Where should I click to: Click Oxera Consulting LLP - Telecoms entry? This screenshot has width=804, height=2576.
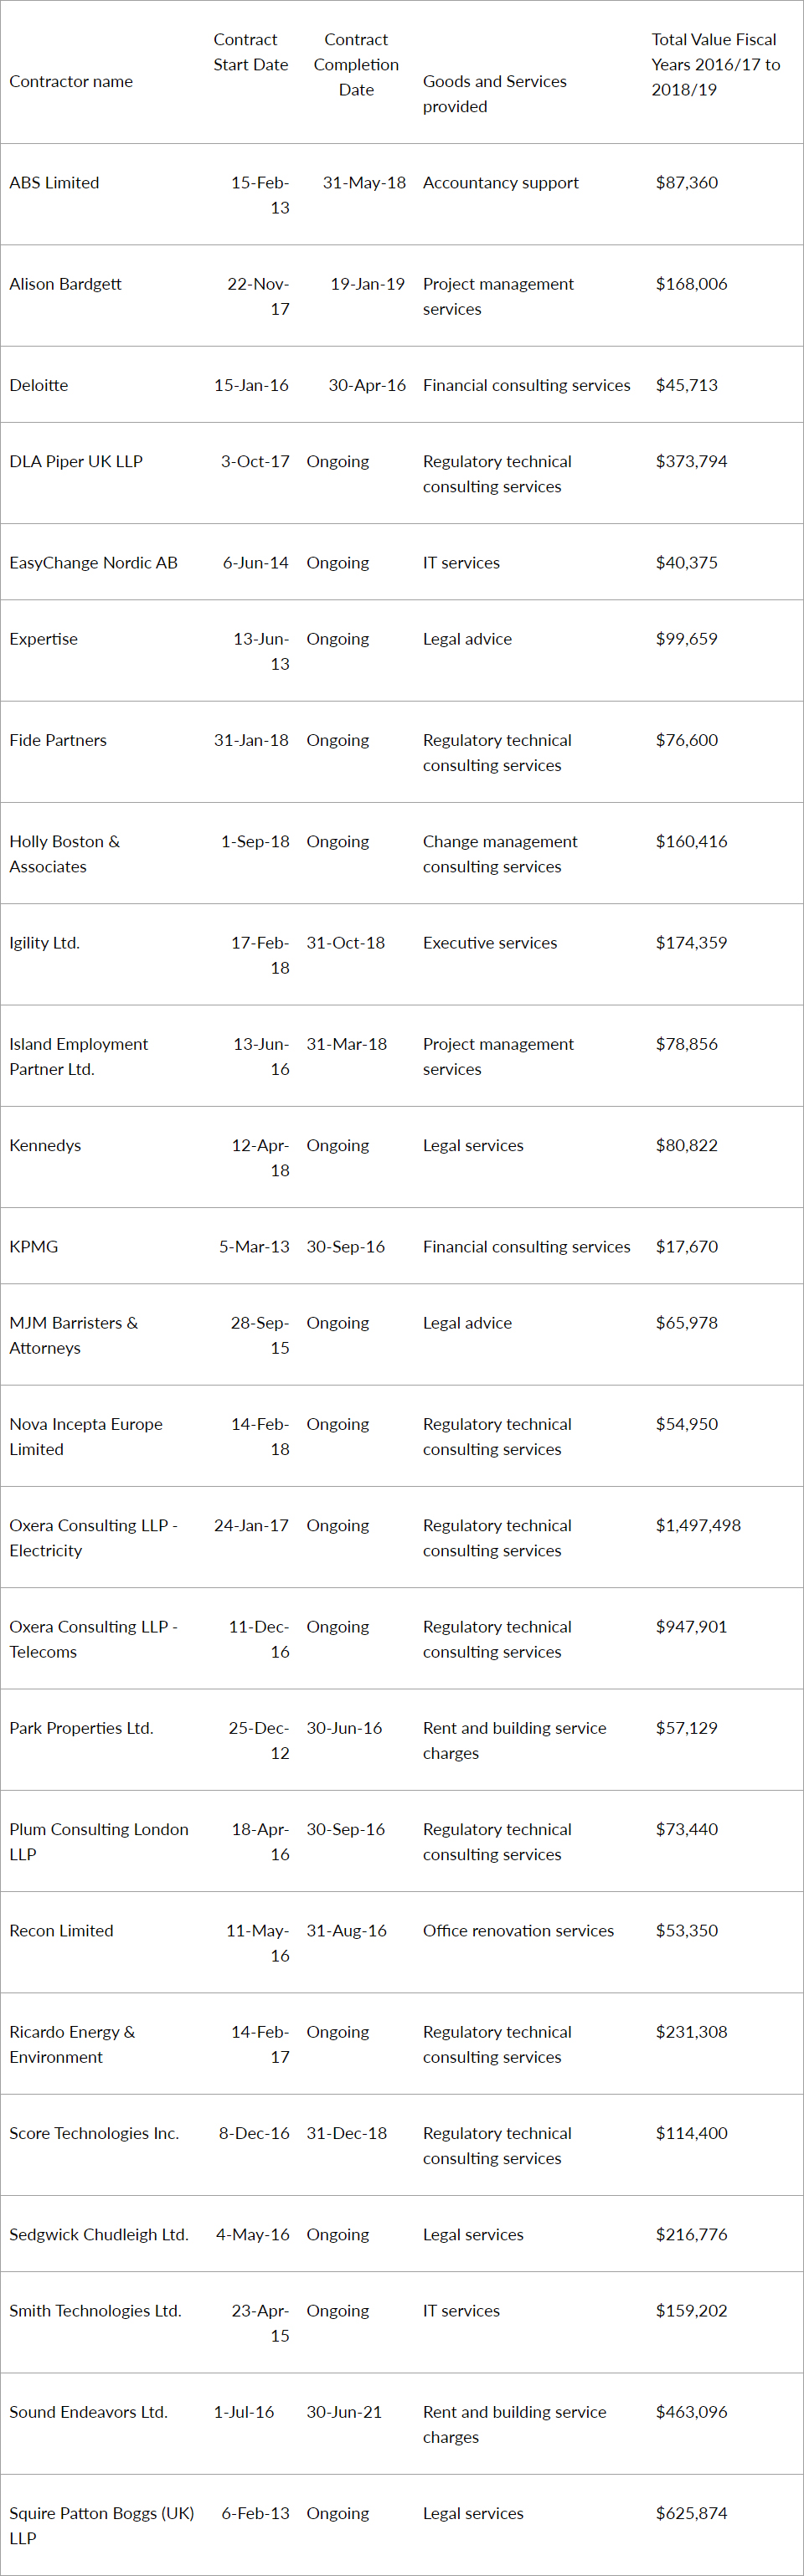click(93, 1640)
